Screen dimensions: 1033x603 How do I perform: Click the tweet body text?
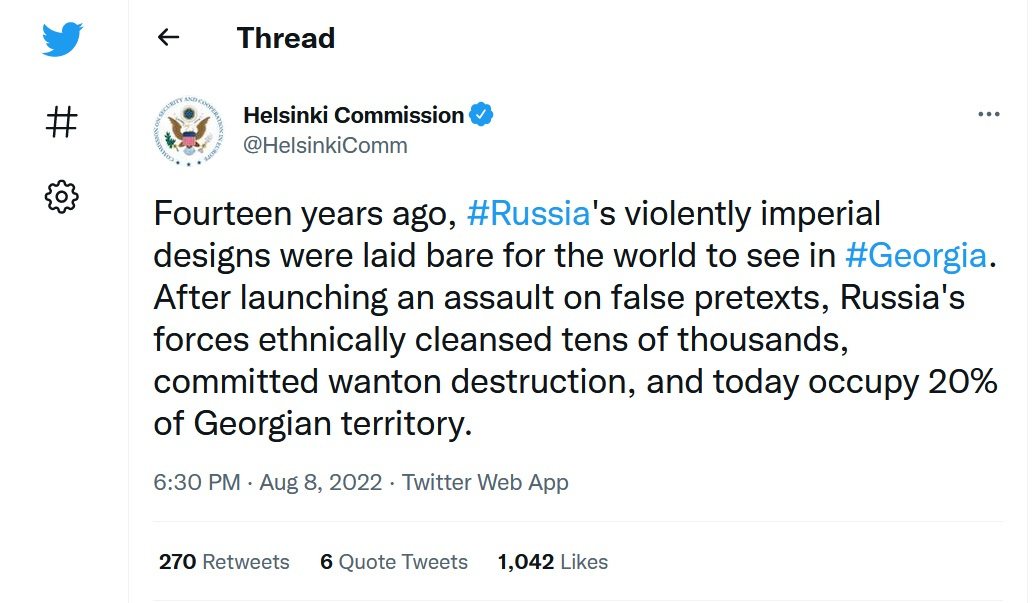point(575,318)
